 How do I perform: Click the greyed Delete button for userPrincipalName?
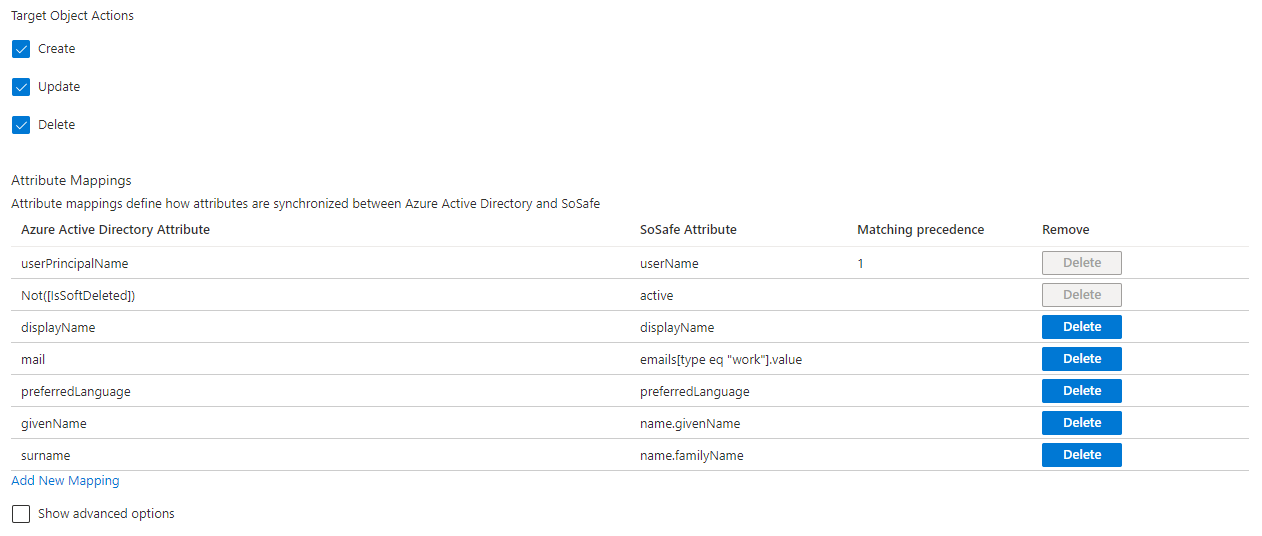[1081, 263]
